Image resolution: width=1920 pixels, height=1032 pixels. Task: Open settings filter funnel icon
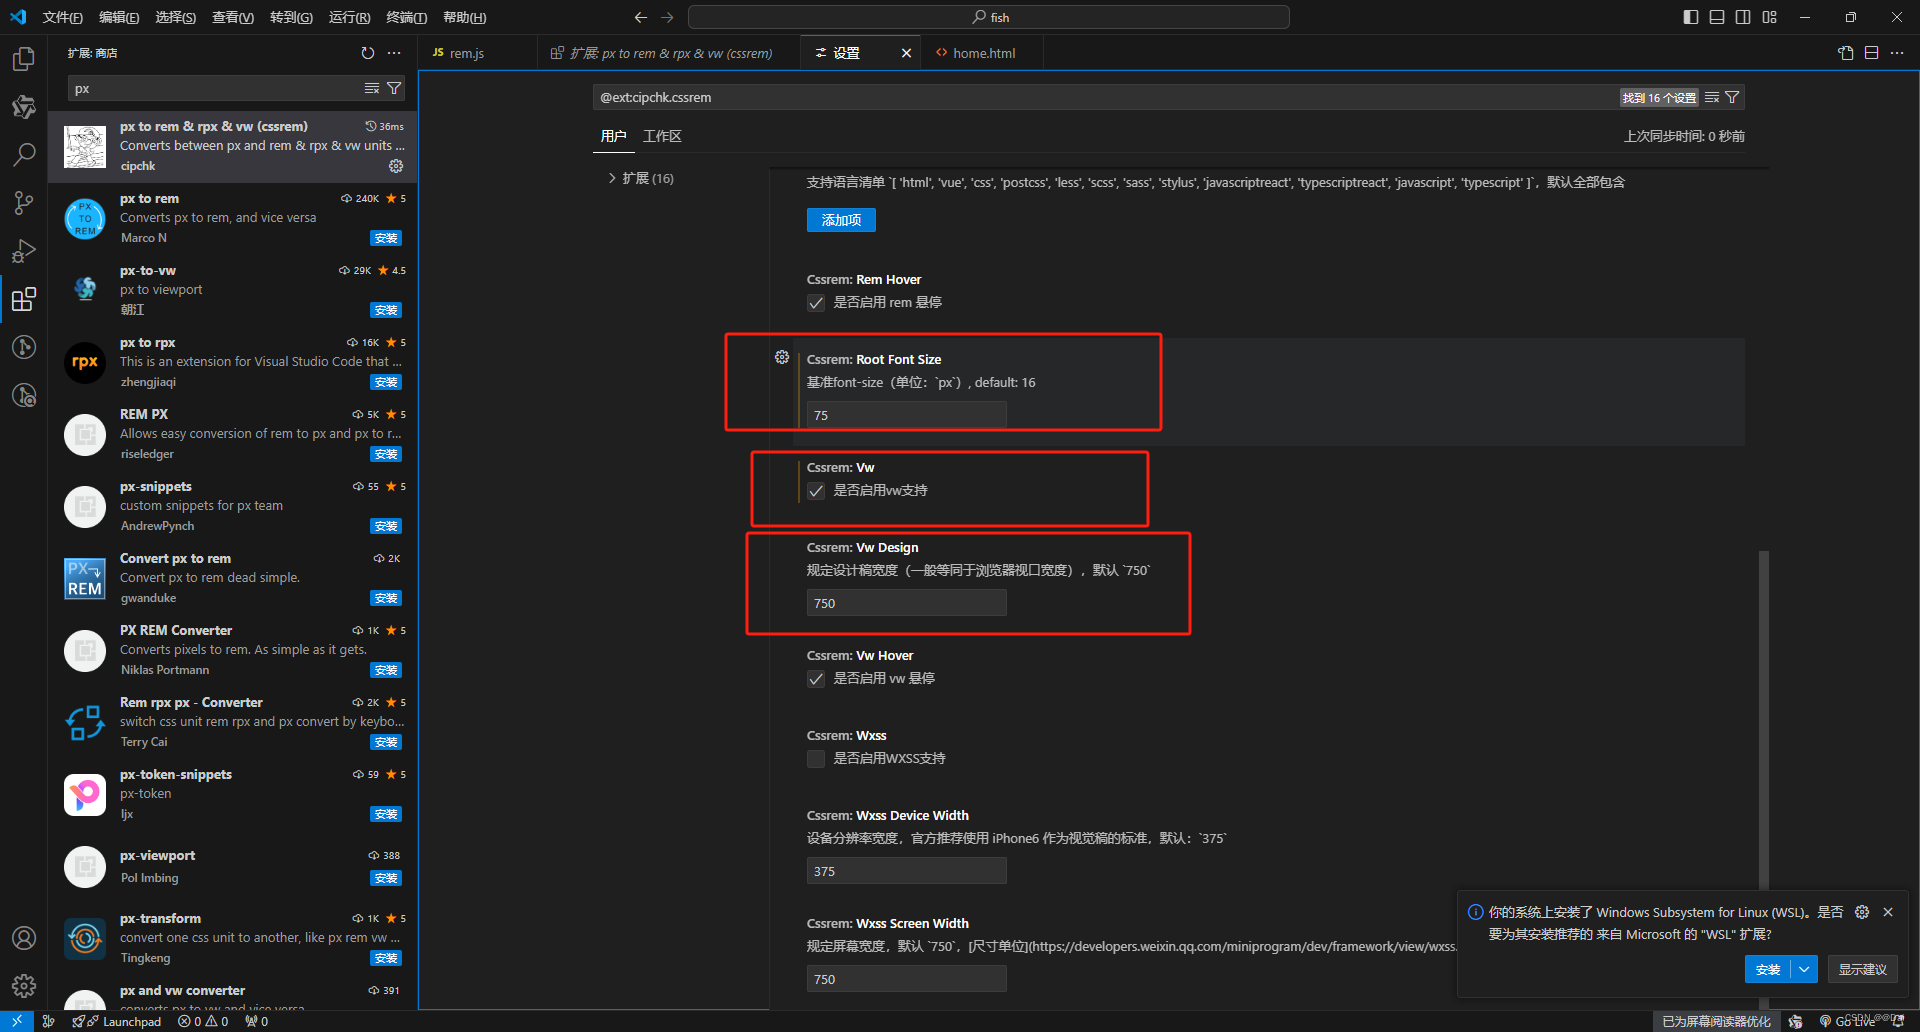[1733, 97]
